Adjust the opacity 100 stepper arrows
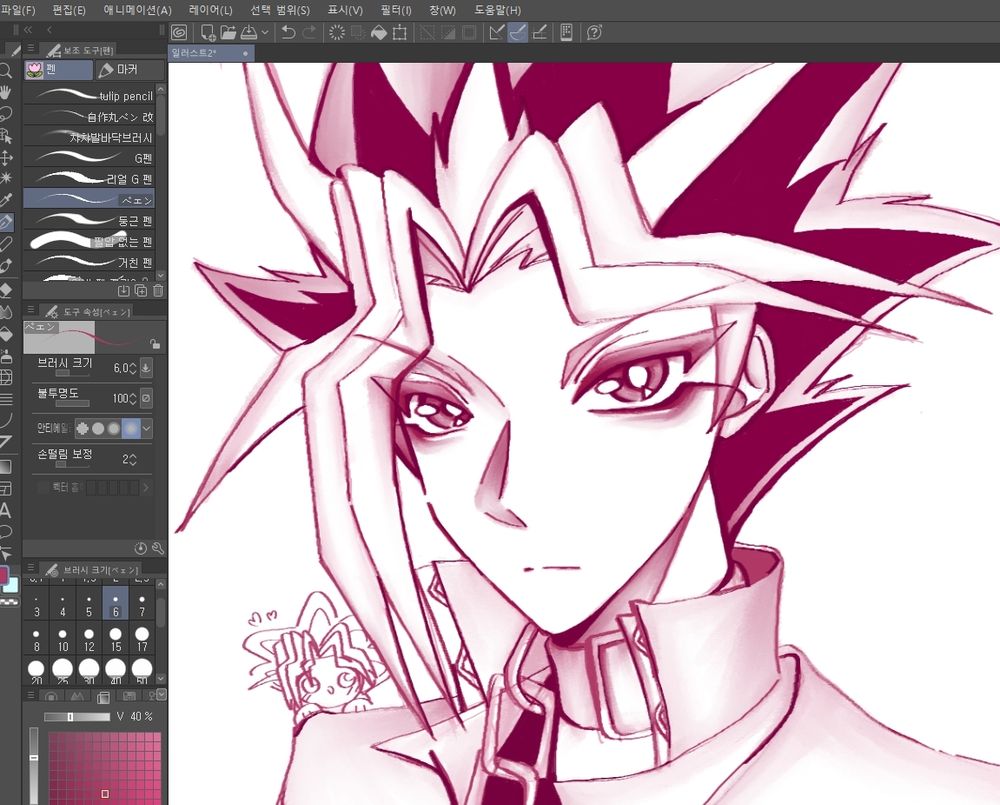 click(x=133, y=399)
